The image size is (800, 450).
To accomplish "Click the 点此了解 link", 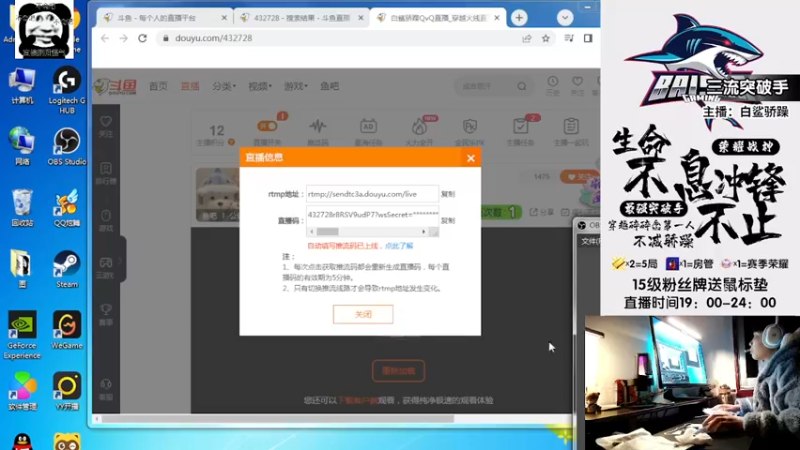I will pyautogui.click(x=399, y=246).
